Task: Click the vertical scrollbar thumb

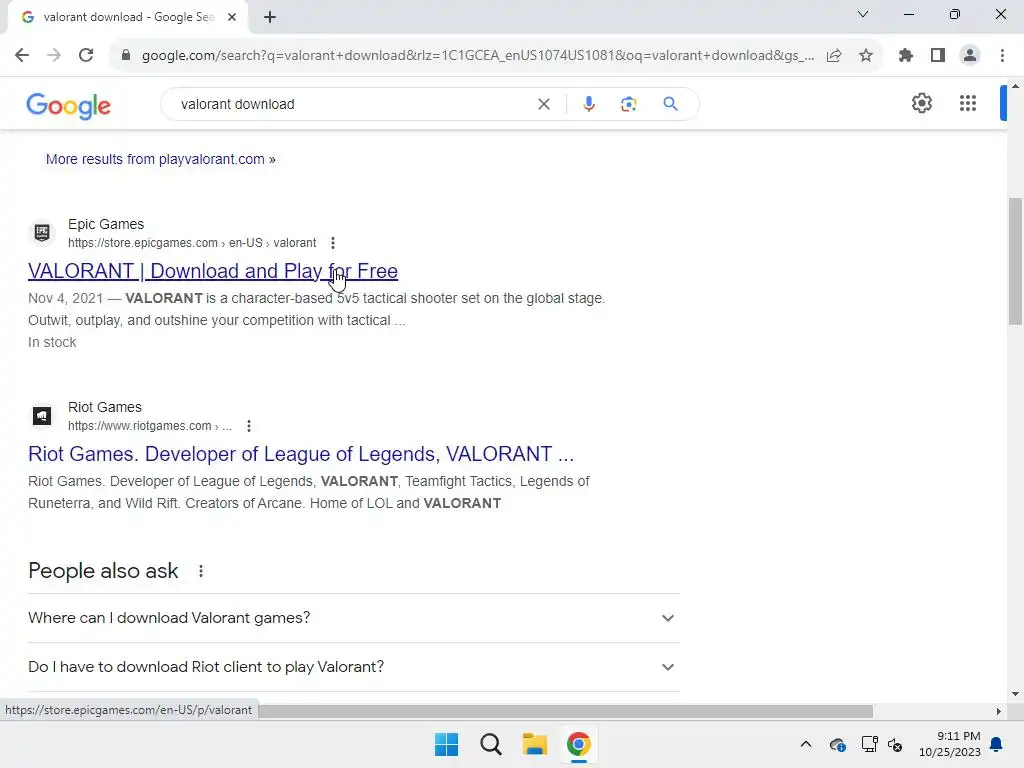Action: 1015,261
